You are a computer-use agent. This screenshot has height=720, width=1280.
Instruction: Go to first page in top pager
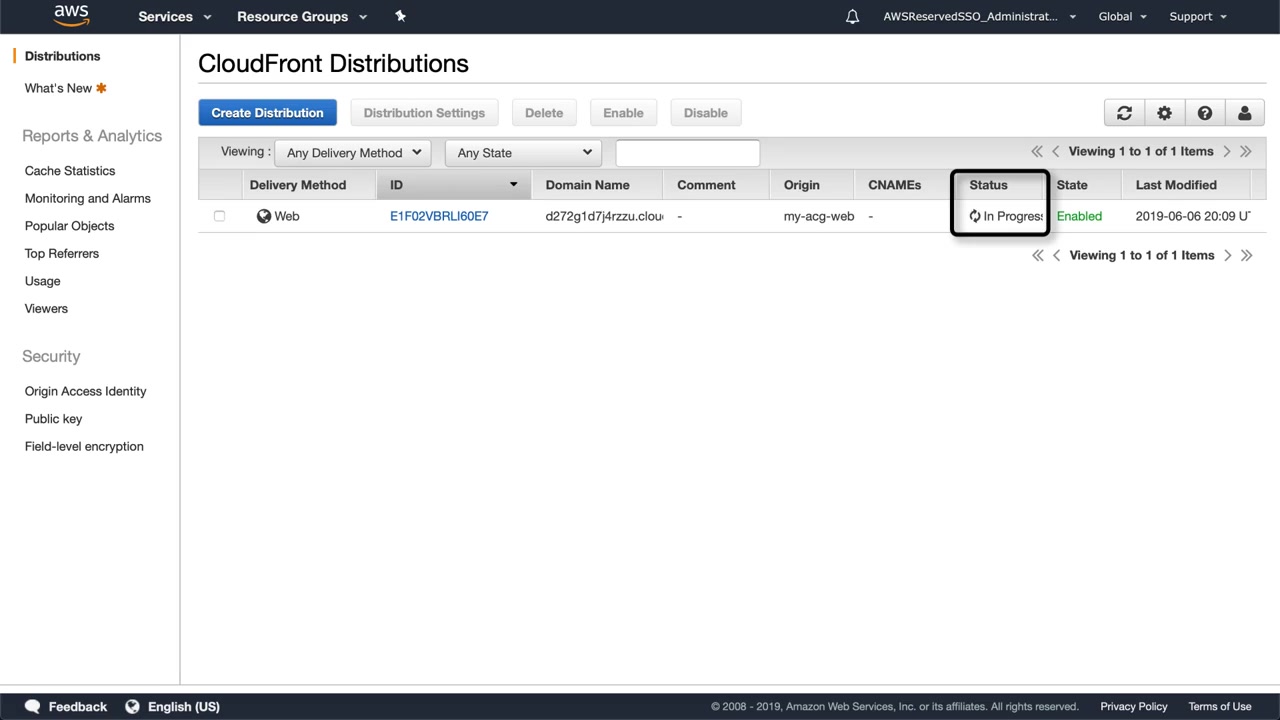1037,152
